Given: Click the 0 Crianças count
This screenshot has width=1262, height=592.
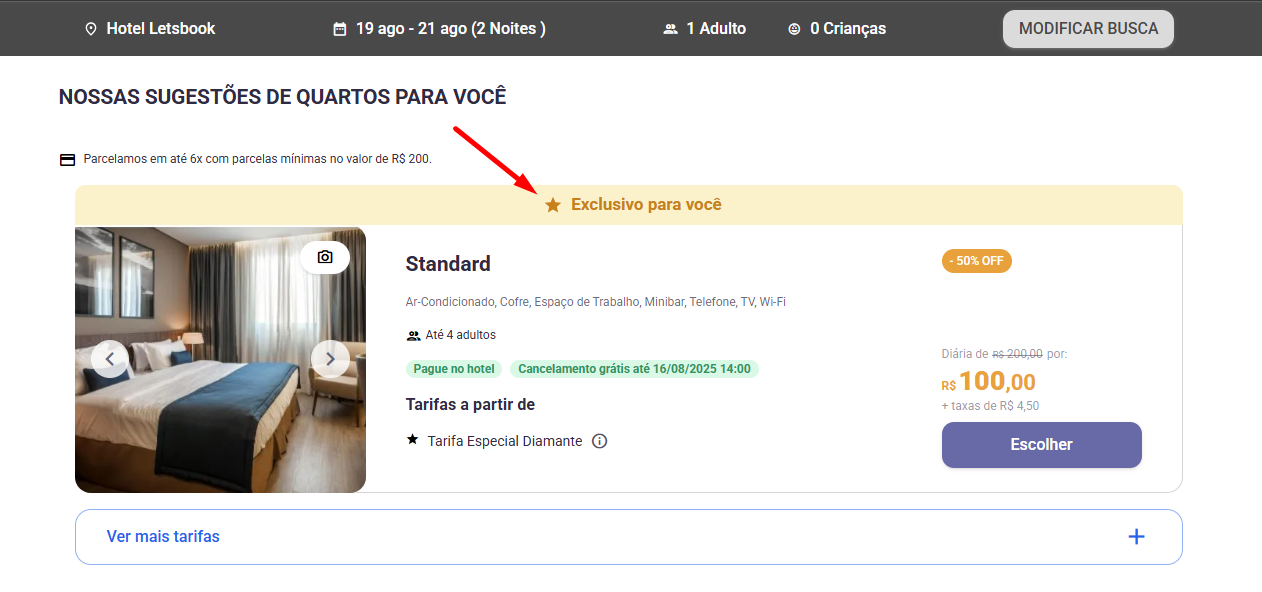Looking at the screenshot, I should coord(848,29).
